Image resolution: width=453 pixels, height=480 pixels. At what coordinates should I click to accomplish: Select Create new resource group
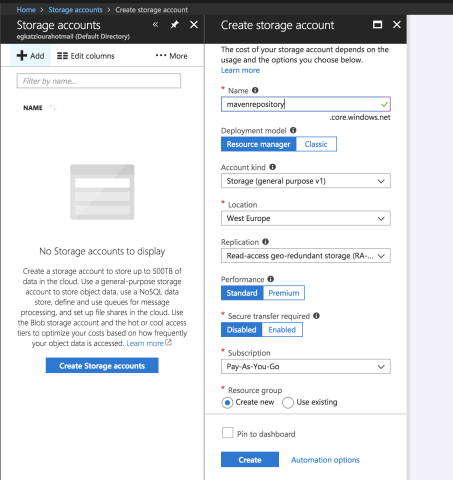point(227,403)
